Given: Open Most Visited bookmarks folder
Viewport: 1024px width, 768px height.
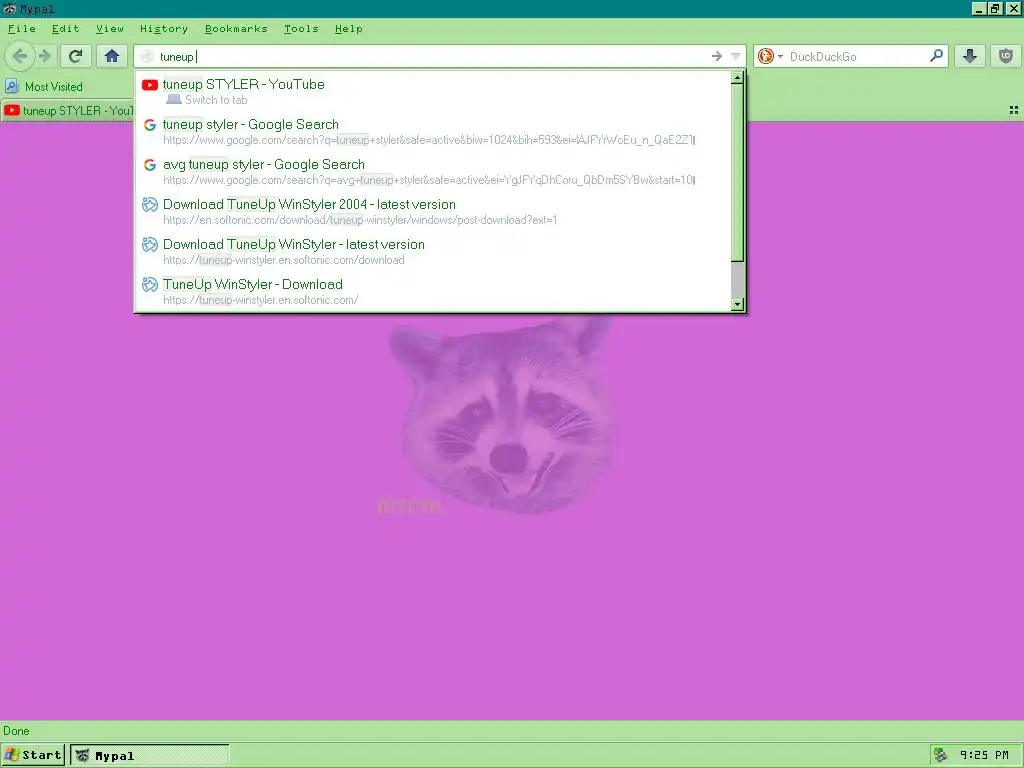Looking at the screenshot, I should coord(44,86).
